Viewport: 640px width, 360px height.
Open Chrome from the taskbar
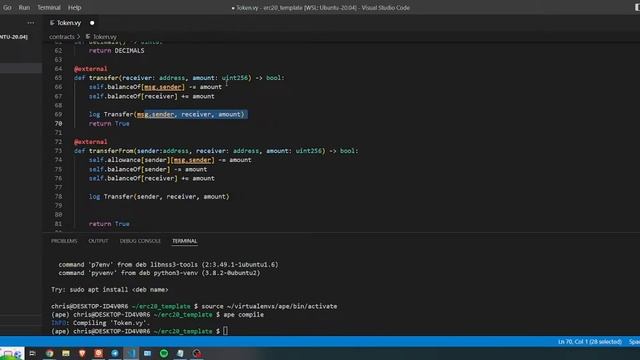(x=49, y=353)
